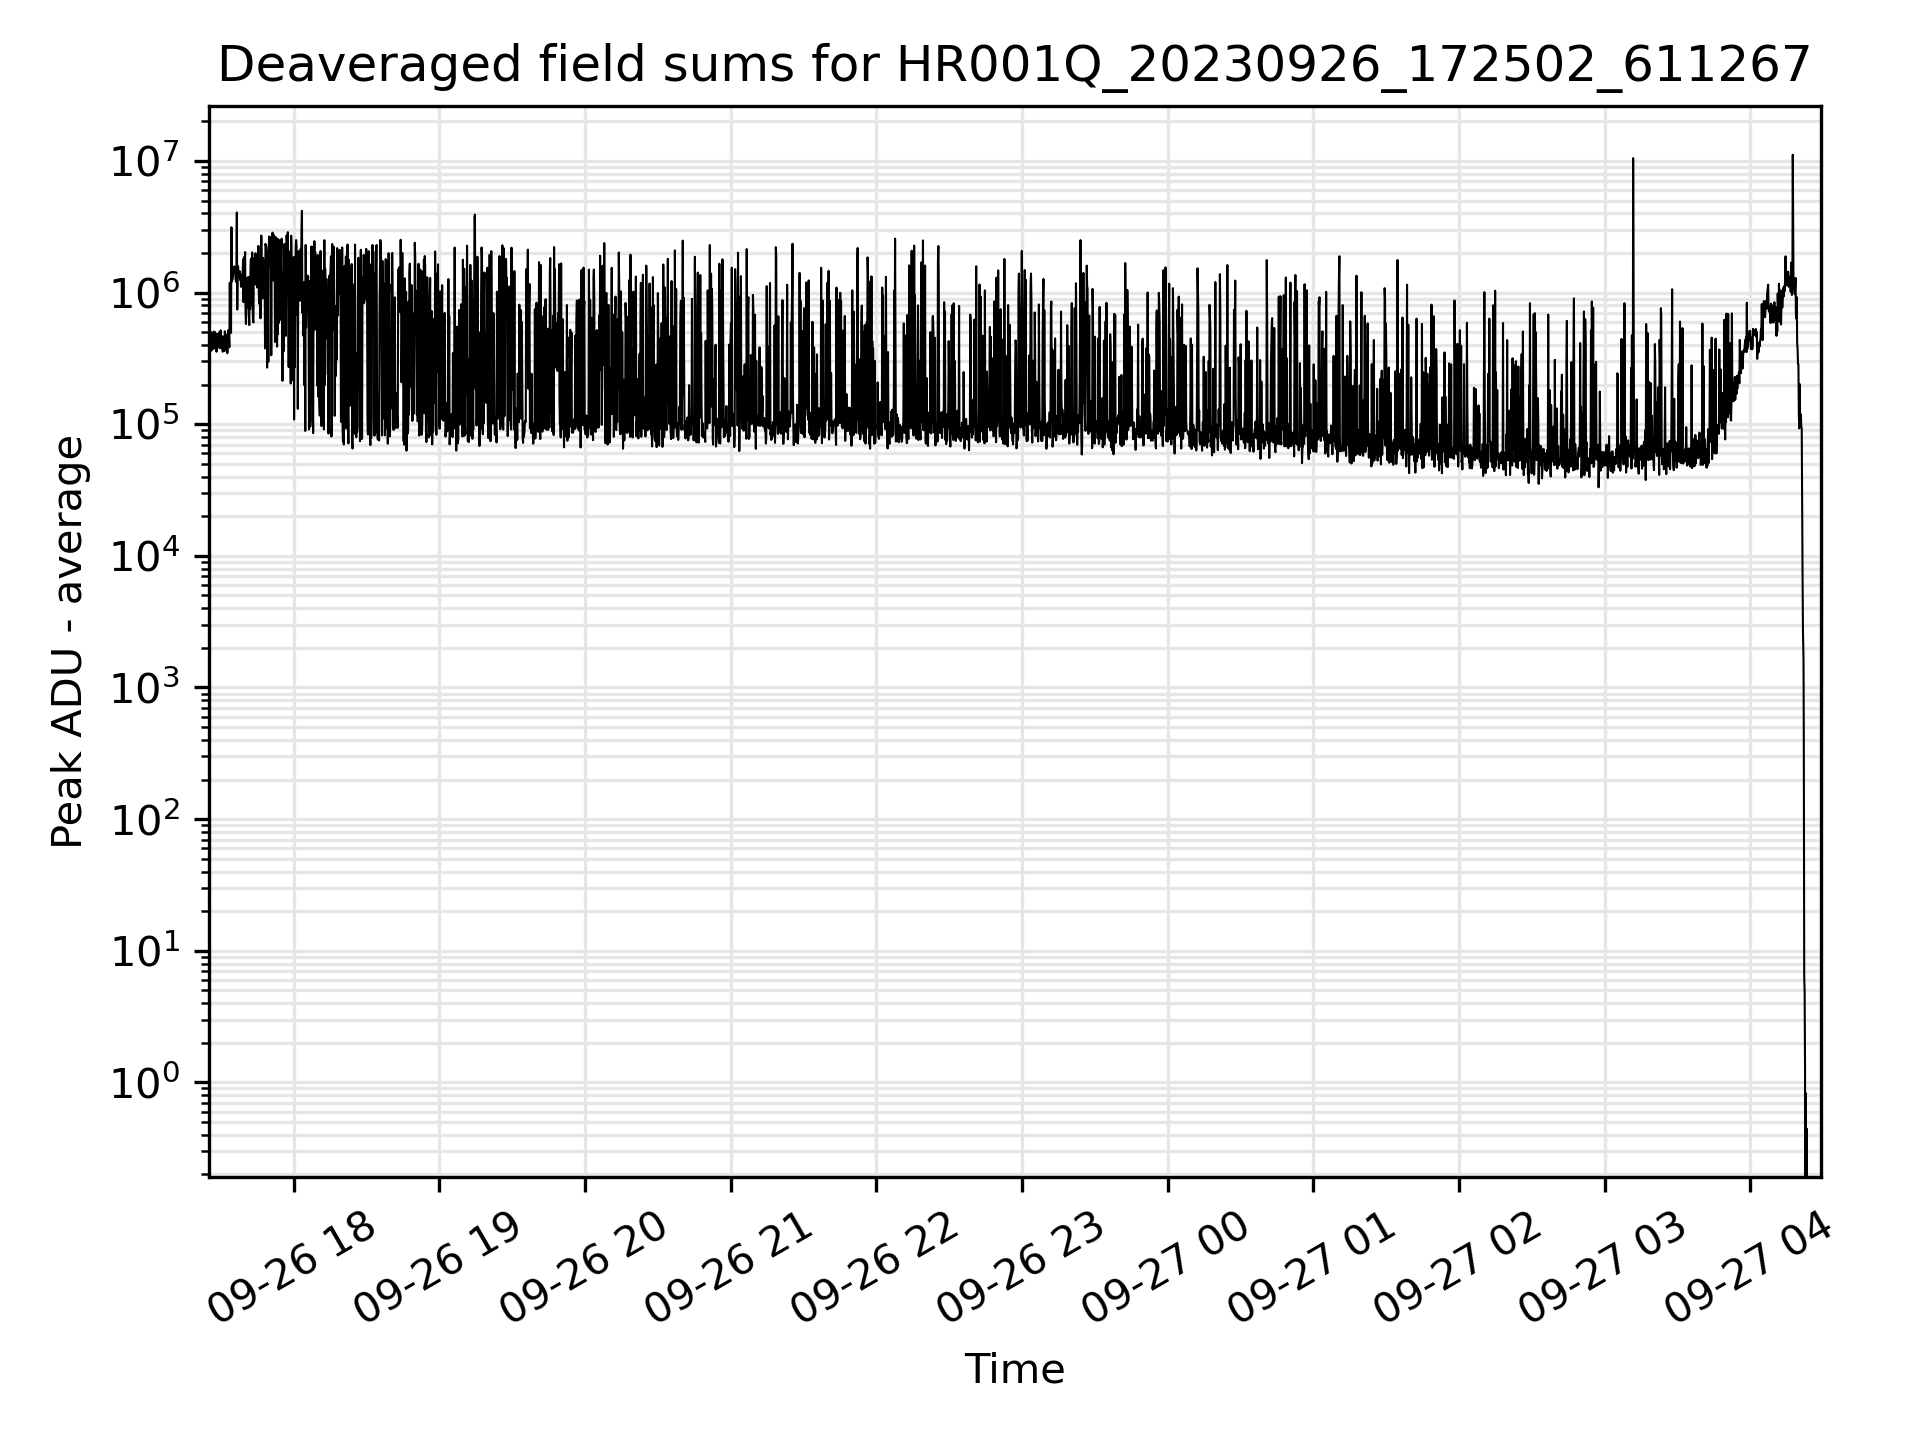Click the 'Time' x-axis label
This screenshot has height=1440, width=1920.
coord(1014,1369)
